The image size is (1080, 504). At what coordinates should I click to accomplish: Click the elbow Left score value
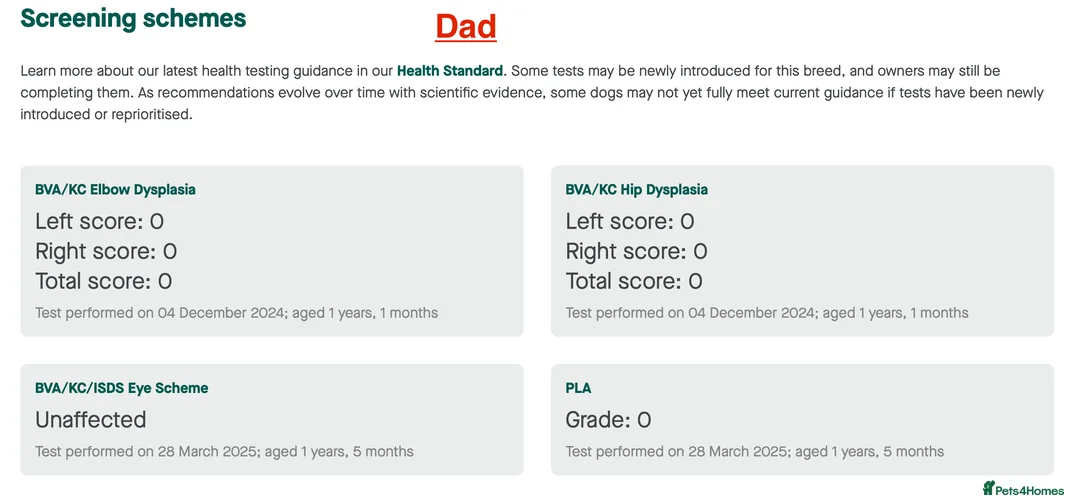click(157, 221)
